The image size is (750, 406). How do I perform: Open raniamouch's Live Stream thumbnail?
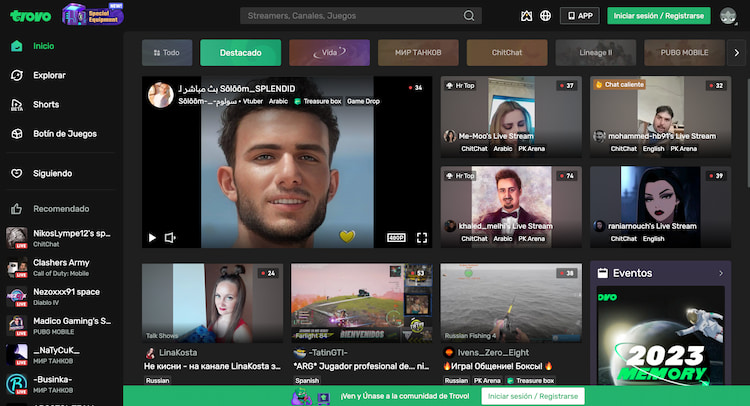point(660,207)
